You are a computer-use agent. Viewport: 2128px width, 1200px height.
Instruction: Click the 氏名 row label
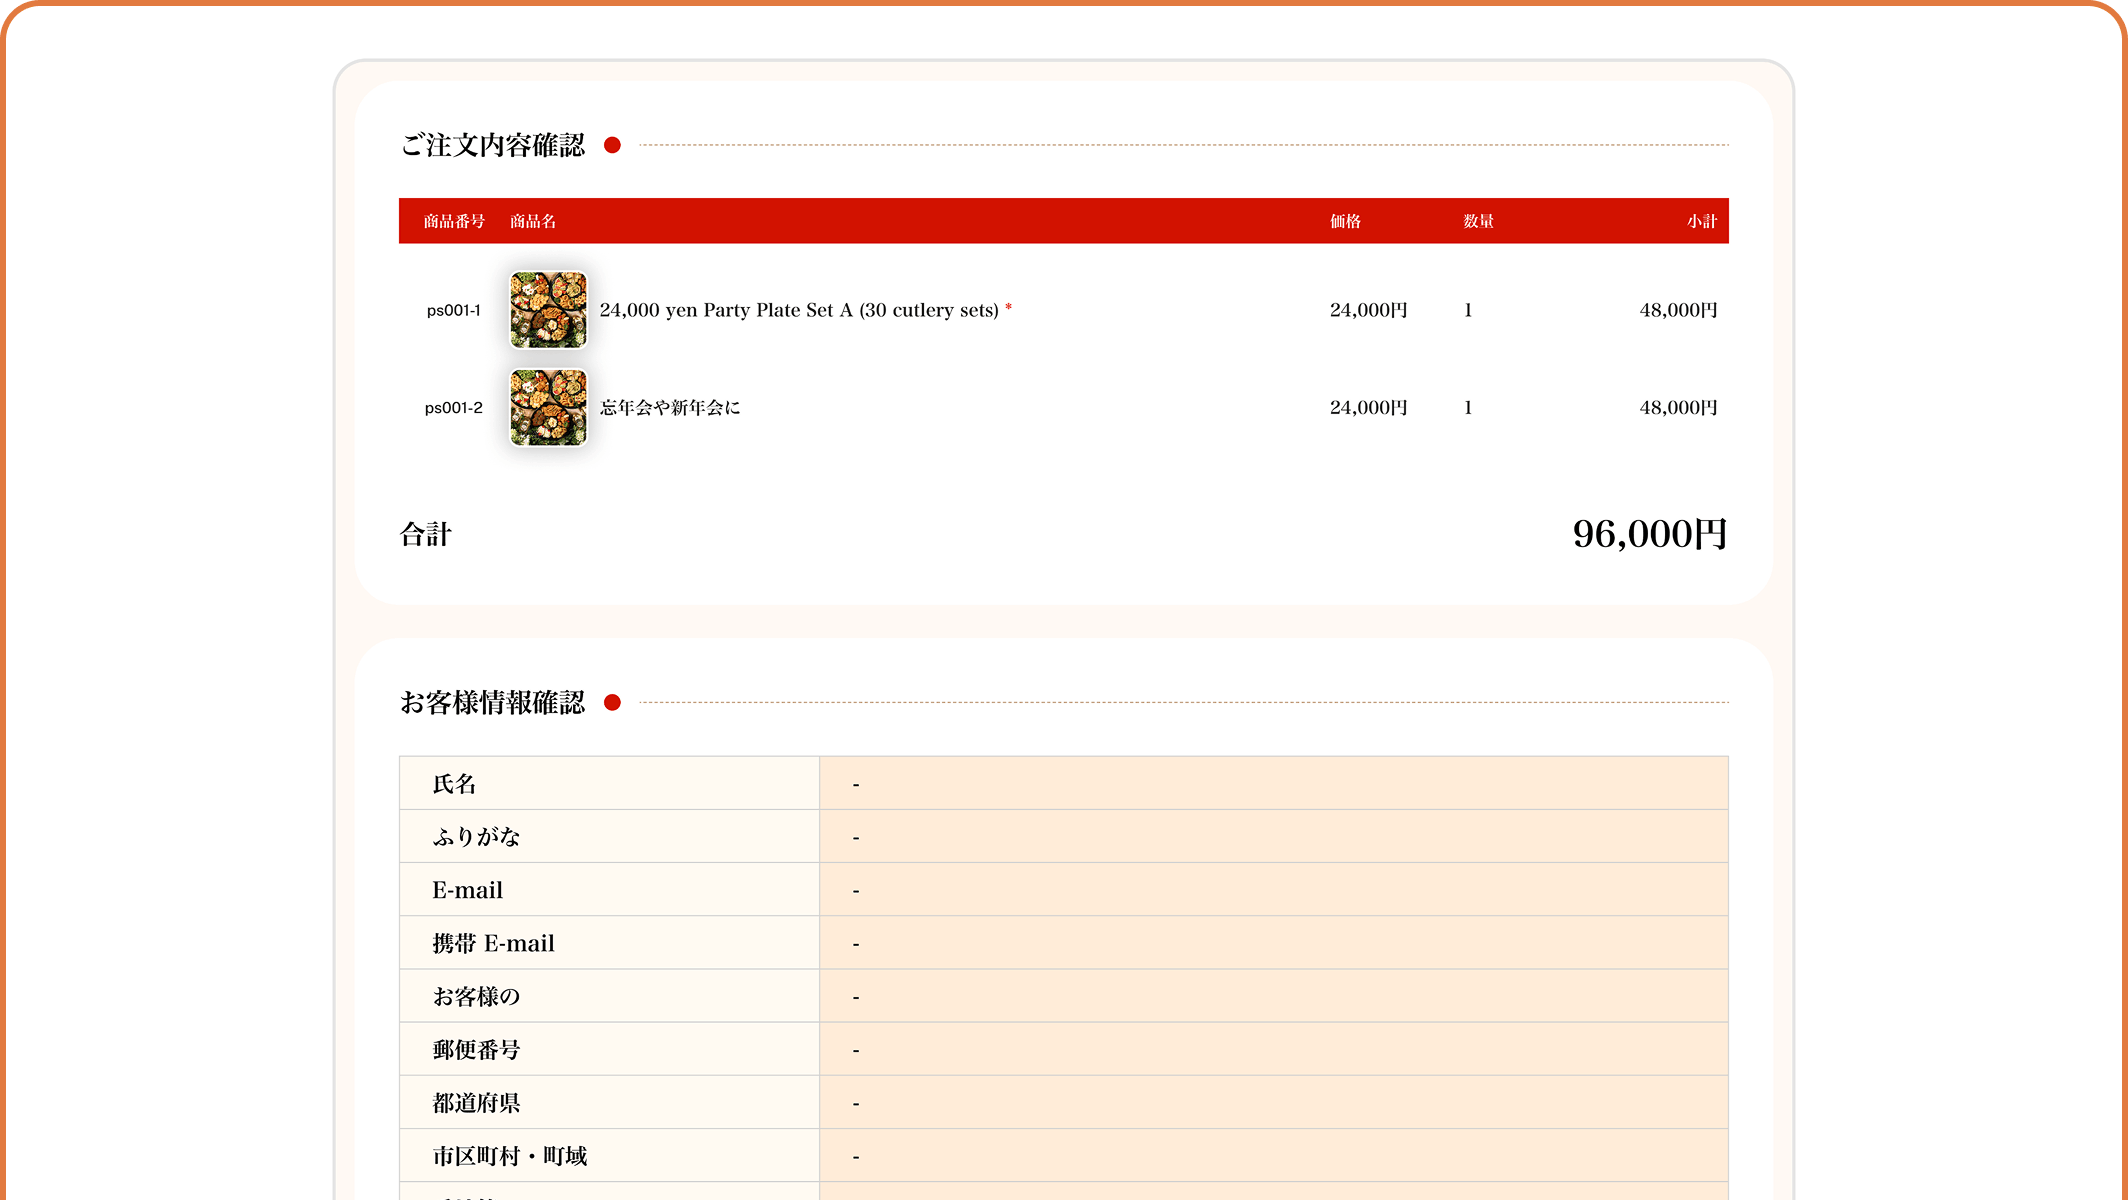point(454,784)
